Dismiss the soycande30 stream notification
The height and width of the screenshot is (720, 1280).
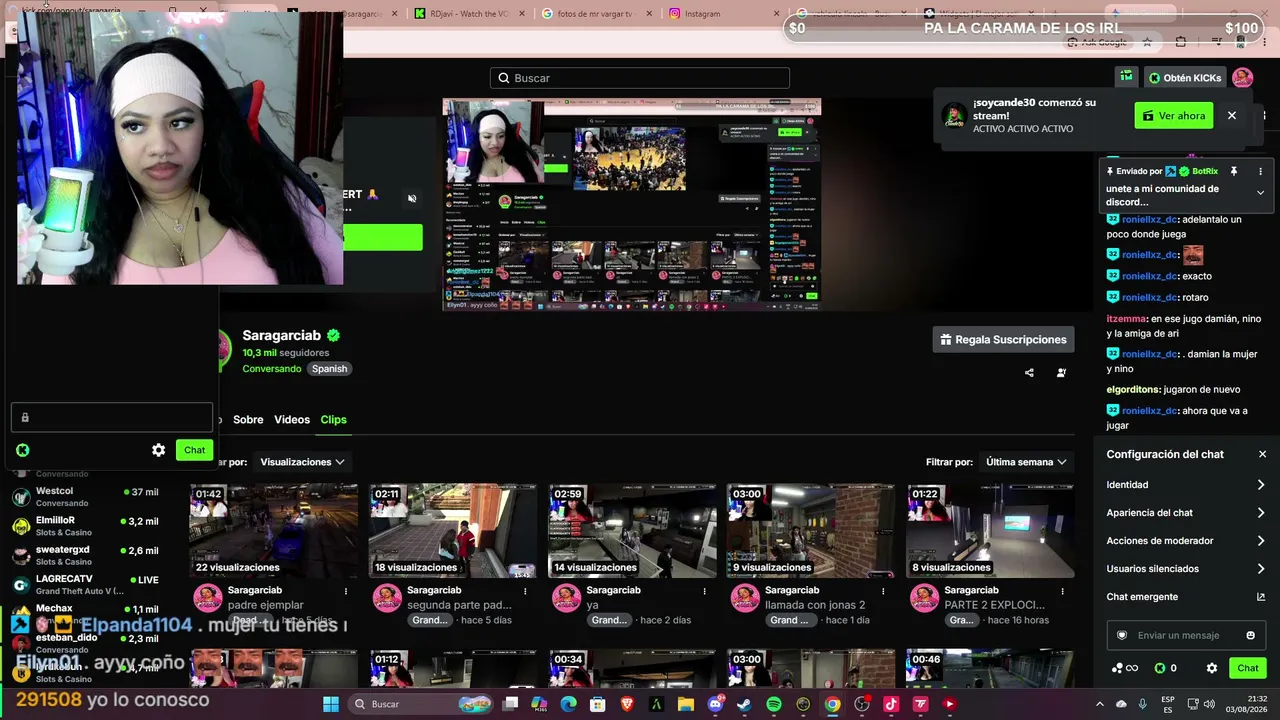pos(1232,115)
